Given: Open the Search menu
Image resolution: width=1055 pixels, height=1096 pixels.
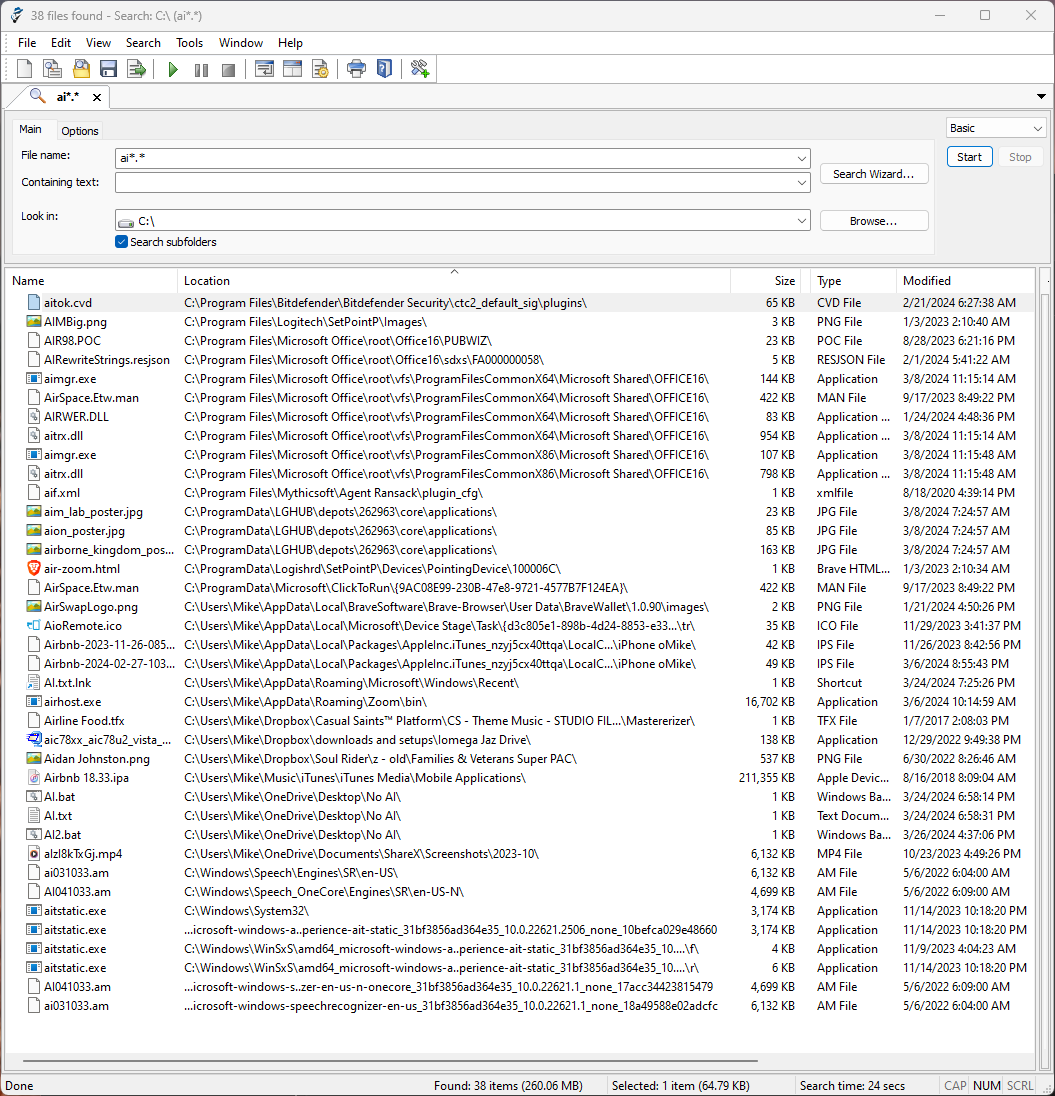Looking at the screenshot, I should tap(143, 43).
